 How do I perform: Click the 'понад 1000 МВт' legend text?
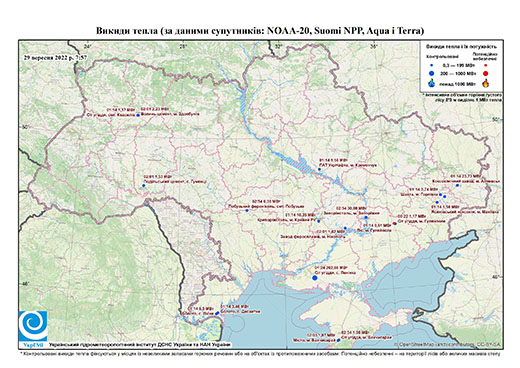(x=458, y=83)
